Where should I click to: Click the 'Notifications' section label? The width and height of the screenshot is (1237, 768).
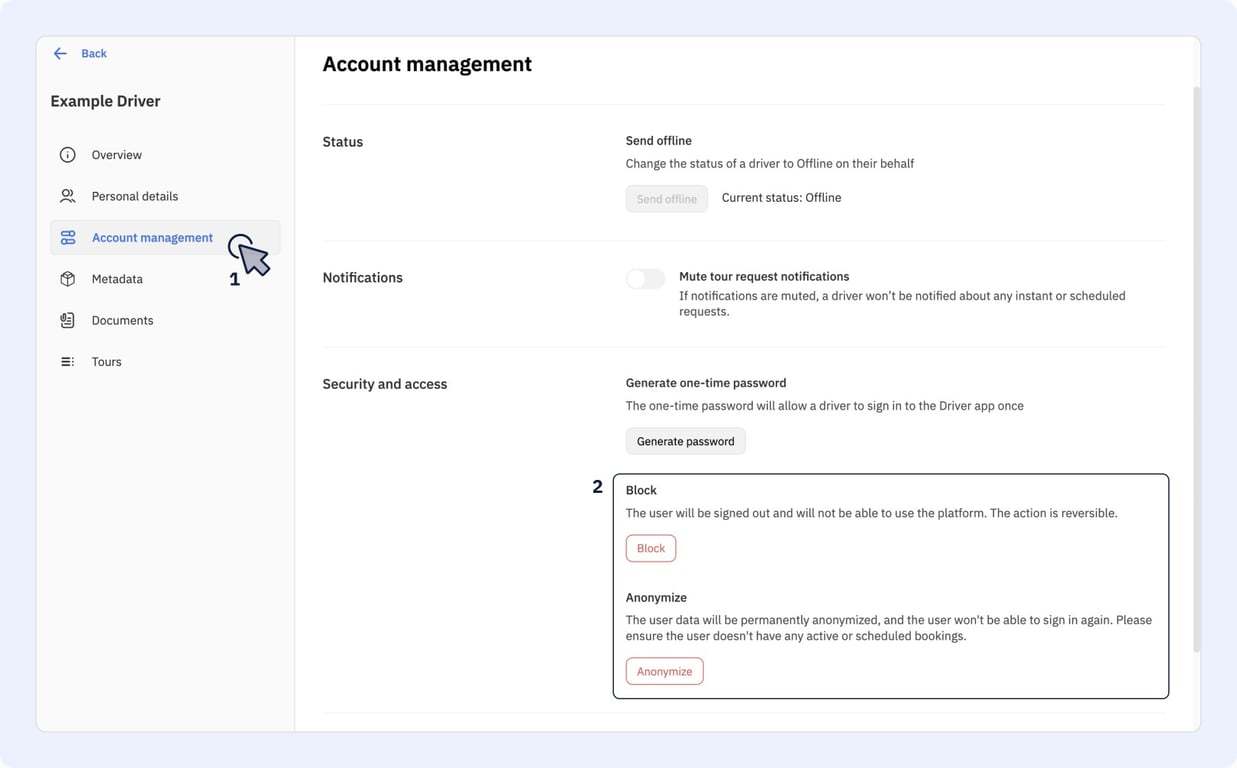[363, 278]
